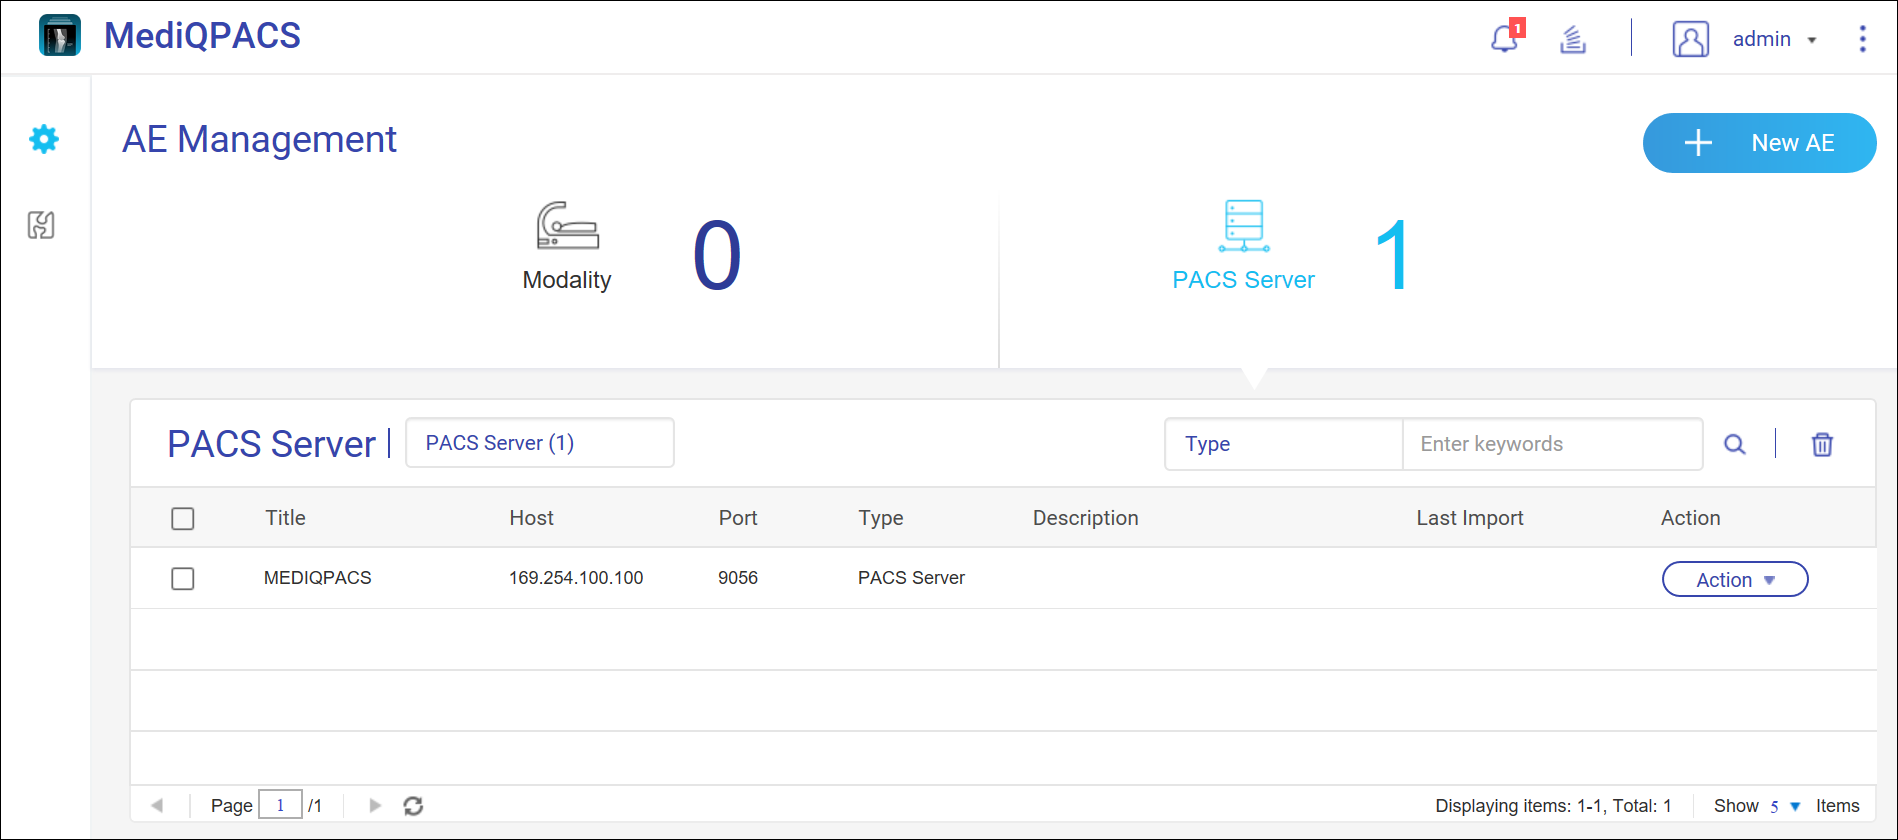Screen dimensions: 1898x840
Task: Click the search magnifier icon
Action: (x=1735, y=444)
